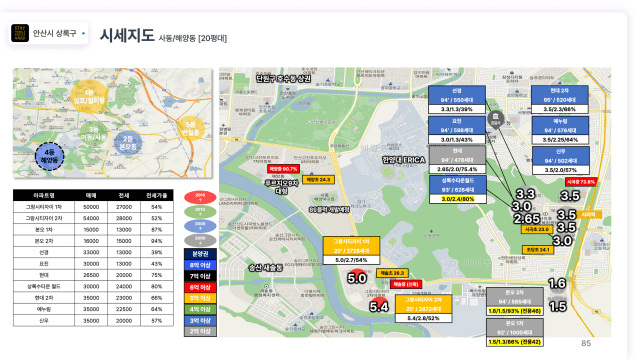640x360 pixels.
Task: Click the 5등 yellow circle on overview map
Action: [190, 129]
